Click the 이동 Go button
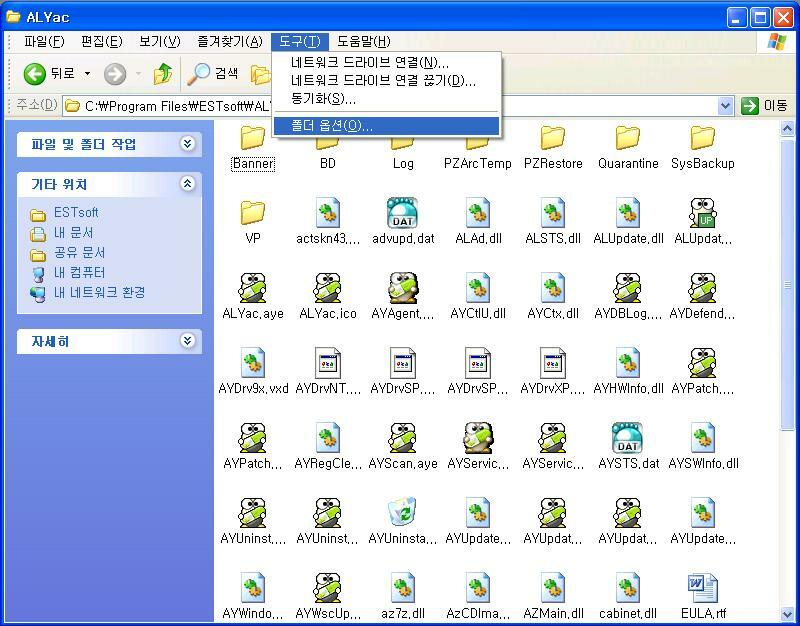800x626 pixels. [x=762, y=104]
